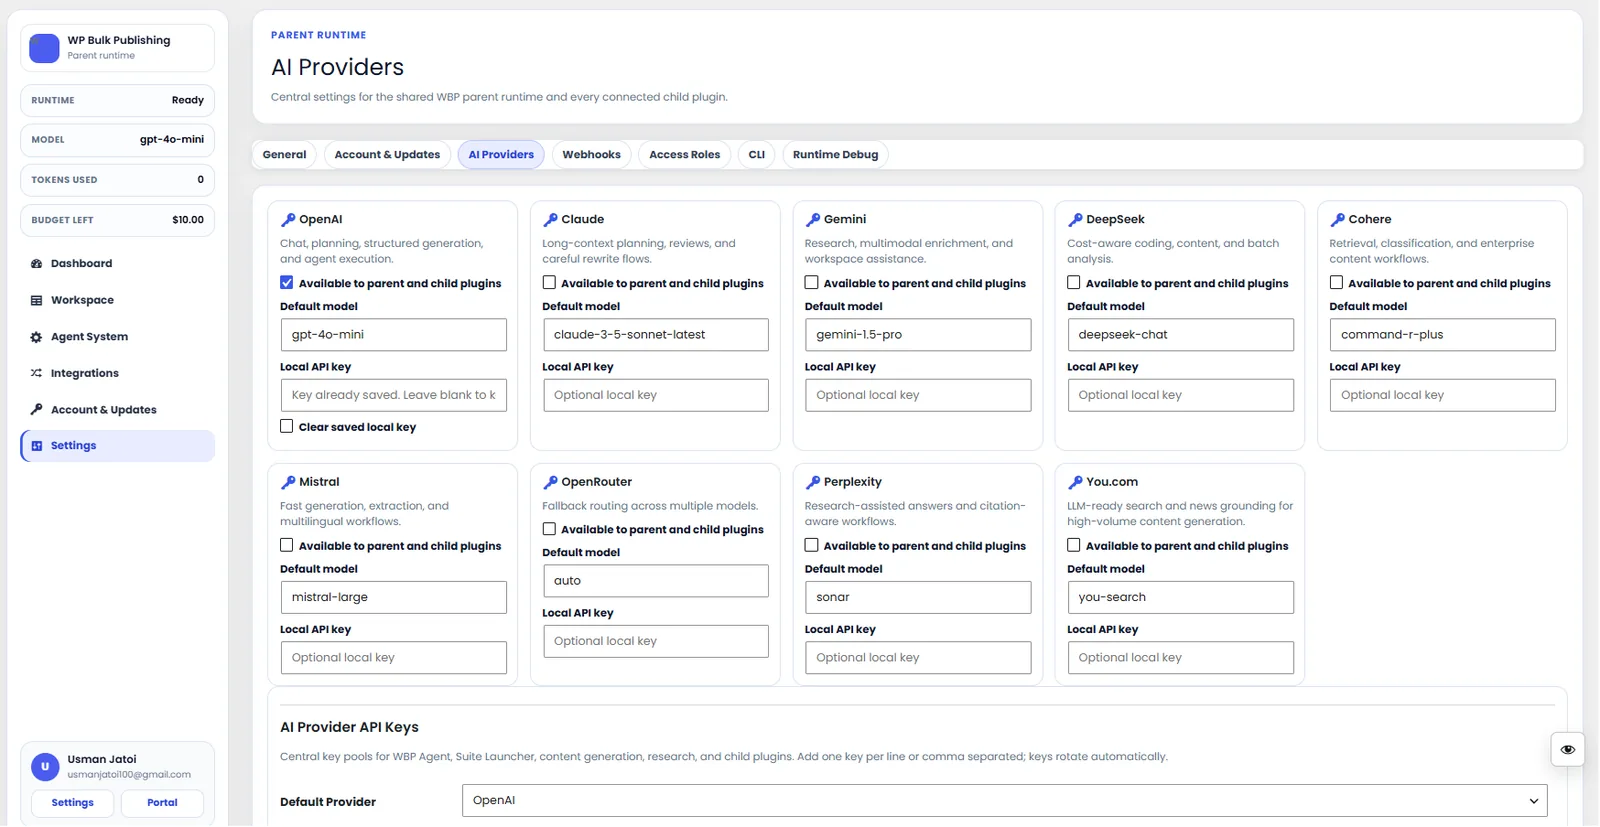Click the DeepSeek default model field
Screen dimensions: 1600x827
click(x=1180, y=335)
